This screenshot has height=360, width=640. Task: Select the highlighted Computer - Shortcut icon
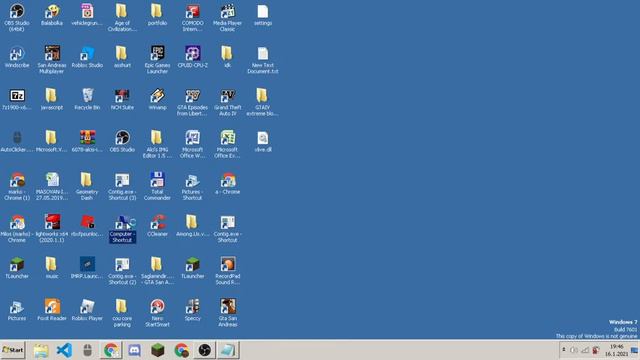122,229
